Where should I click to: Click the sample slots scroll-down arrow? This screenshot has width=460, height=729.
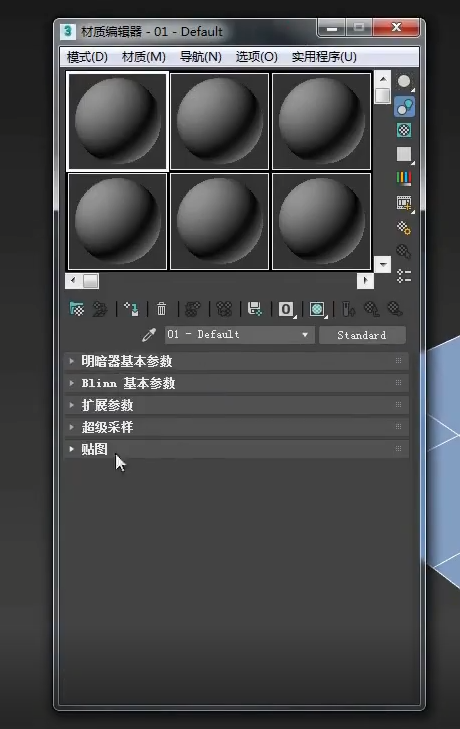pos(383,265)
